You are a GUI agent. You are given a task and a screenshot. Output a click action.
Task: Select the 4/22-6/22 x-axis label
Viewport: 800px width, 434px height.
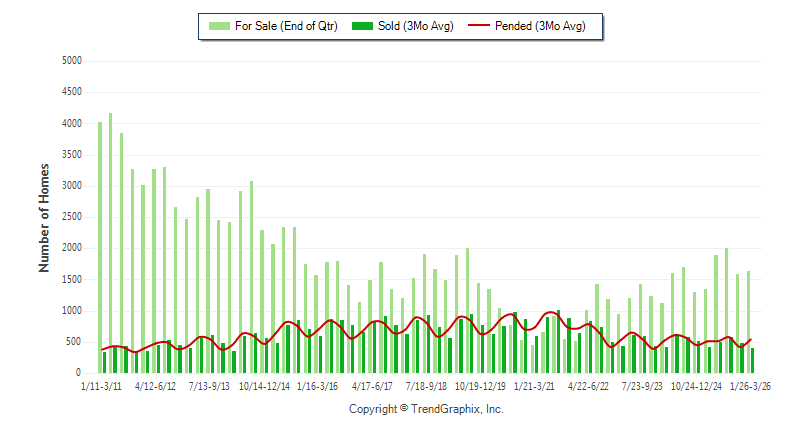point(588,384)
